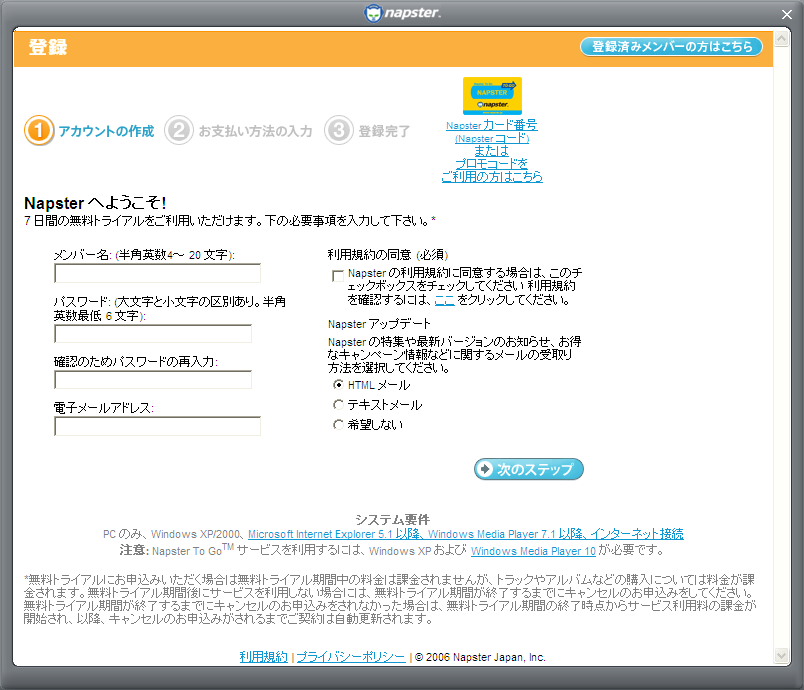Select the HTMLメール radio option
Image resolution: width=804 pixels, height=690 pixels.
[337, 384]
